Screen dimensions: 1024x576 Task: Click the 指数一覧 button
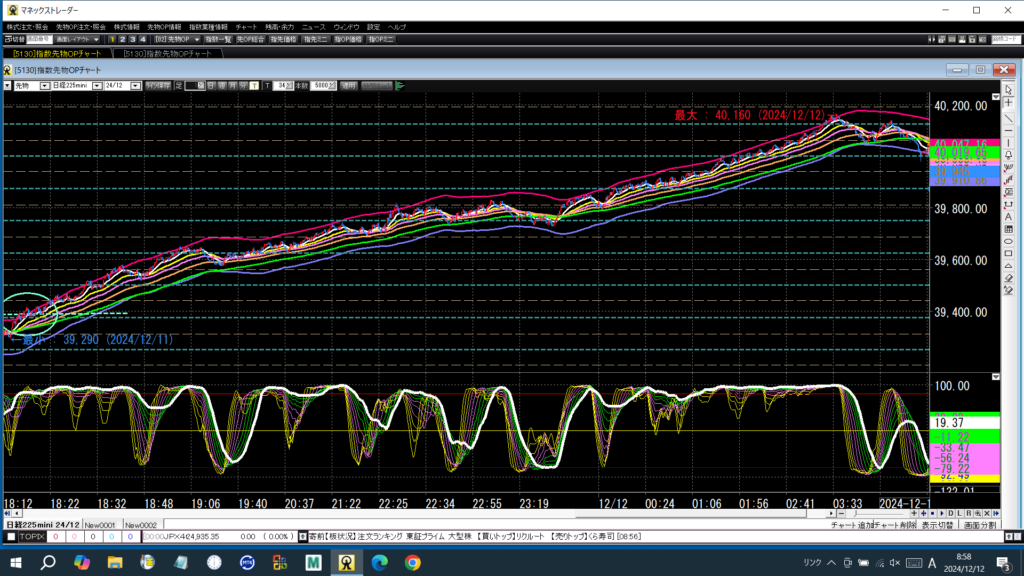tap(218, 39)
